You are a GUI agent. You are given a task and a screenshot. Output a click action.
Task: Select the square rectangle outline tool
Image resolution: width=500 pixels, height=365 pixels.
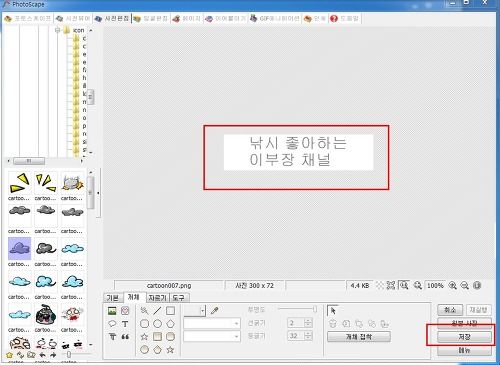coord(170,311)
